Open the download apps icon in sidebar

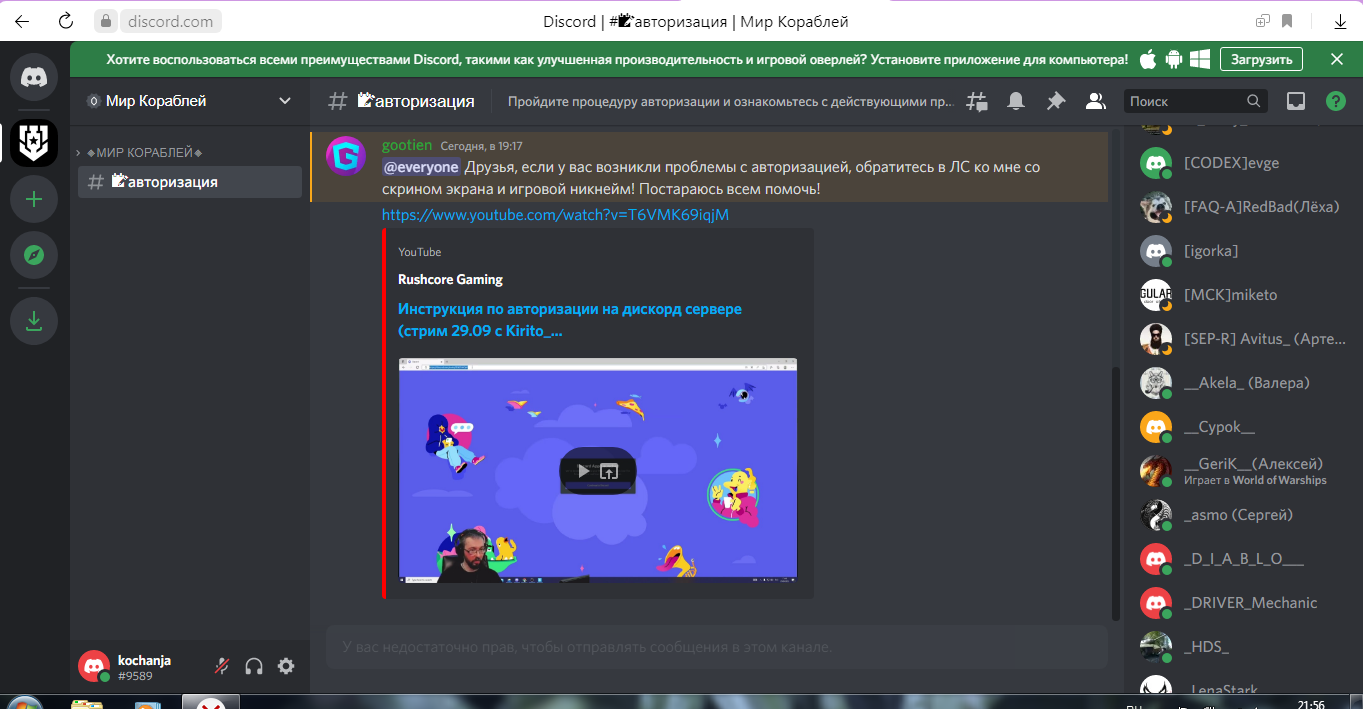tap(34, 320)
